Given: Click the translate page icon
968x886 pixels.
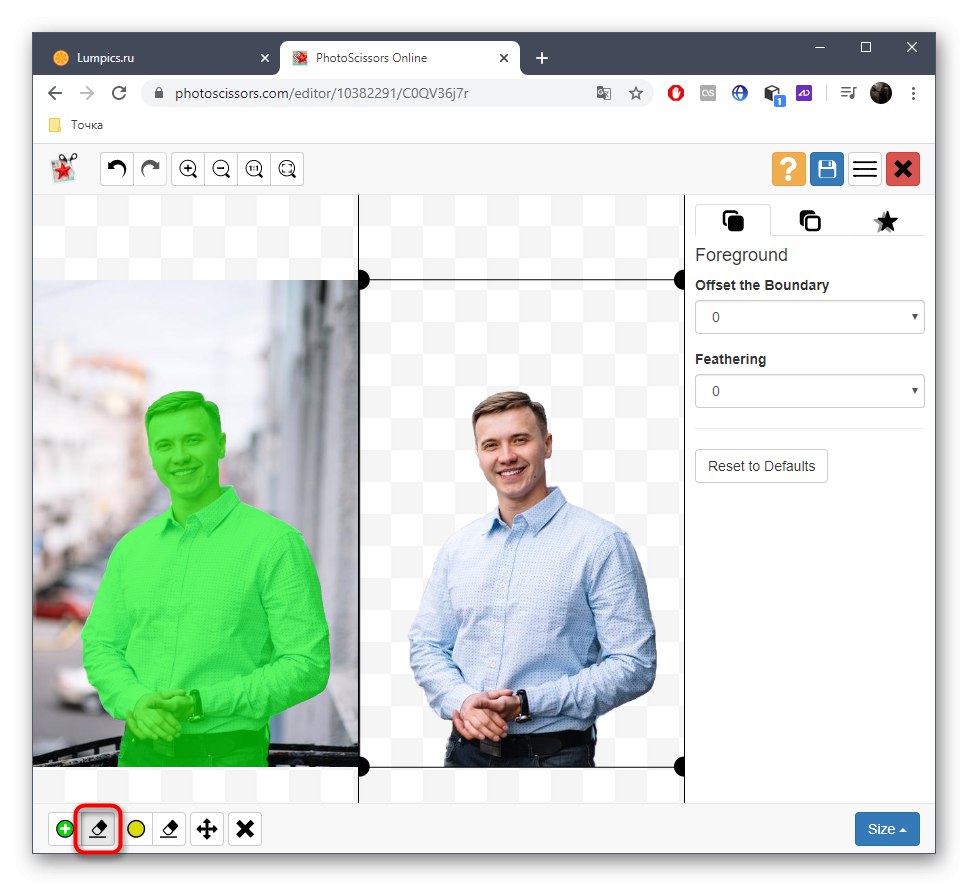Looking at the screenshot, I should (604, 93).
